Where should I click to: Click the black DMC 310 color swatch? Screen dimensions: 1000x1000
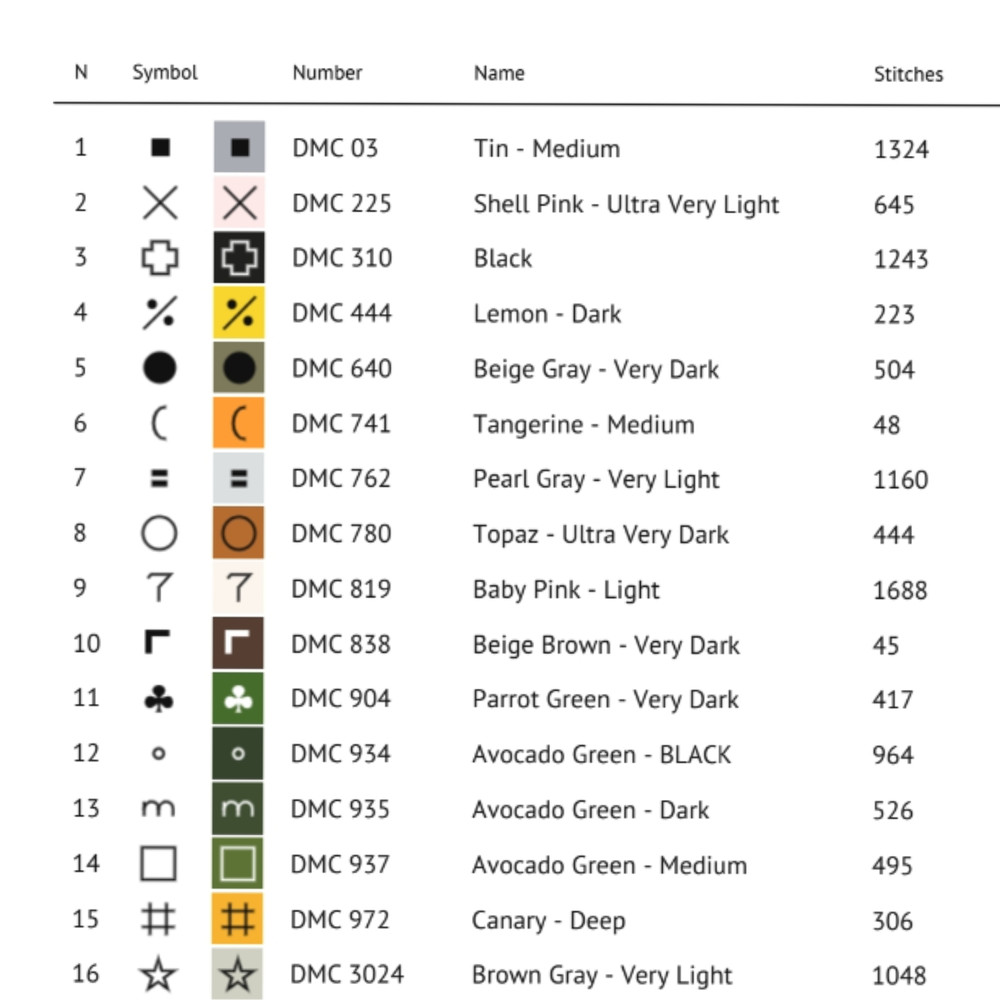[239, 259]
